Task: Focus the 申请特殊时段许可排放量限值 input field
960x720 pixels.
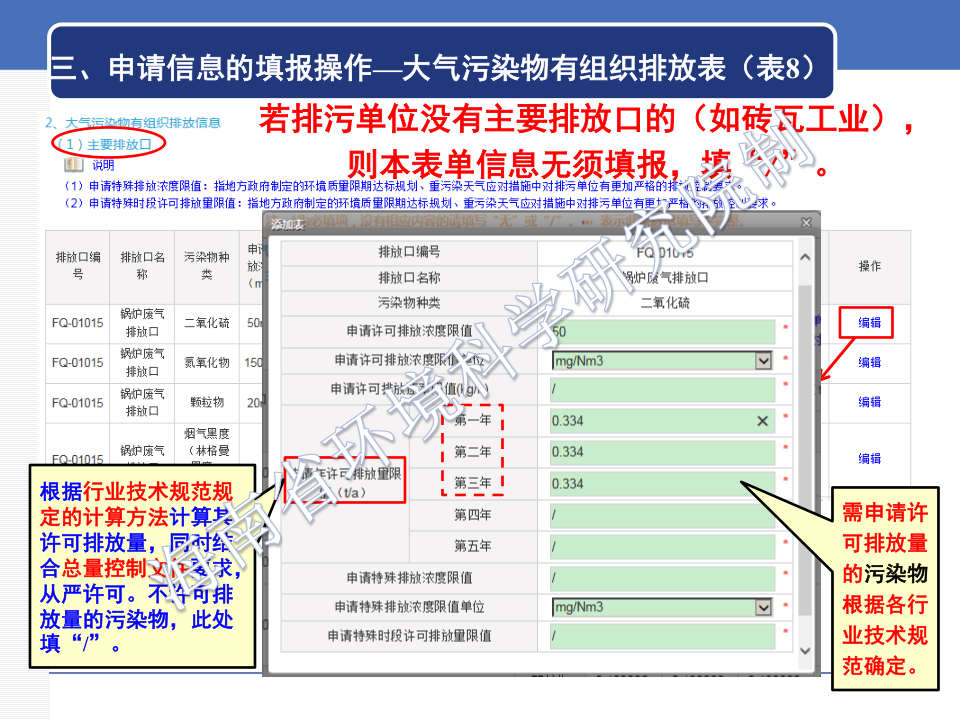Action: 662,636
